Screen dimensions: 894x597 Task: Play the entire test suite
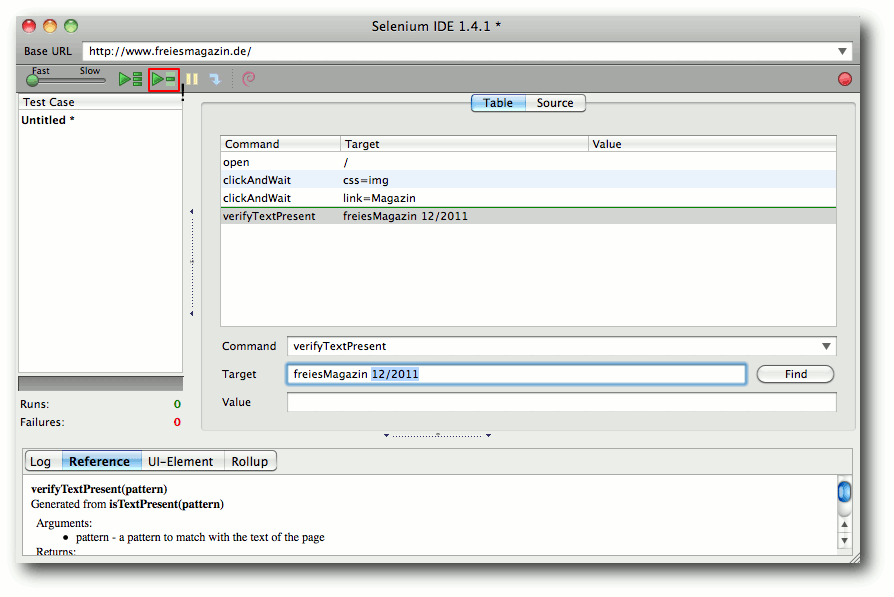pyautogui.click(x=130, y=79)
